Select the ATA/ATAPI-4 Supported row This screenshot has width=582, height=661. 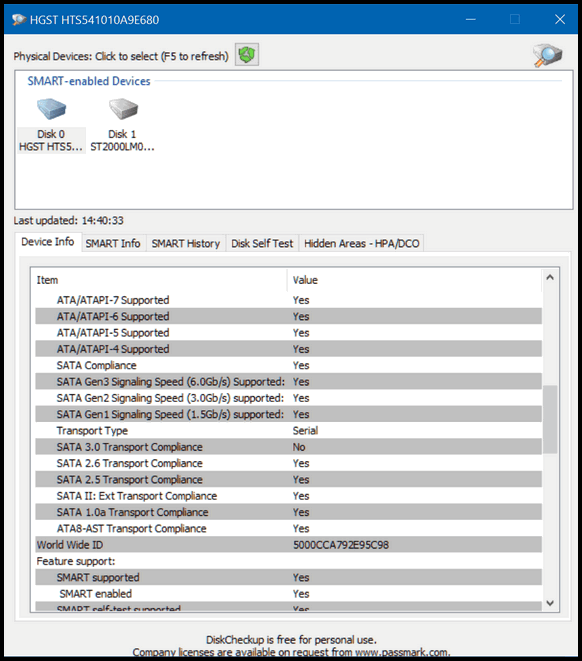pos(288,349)
